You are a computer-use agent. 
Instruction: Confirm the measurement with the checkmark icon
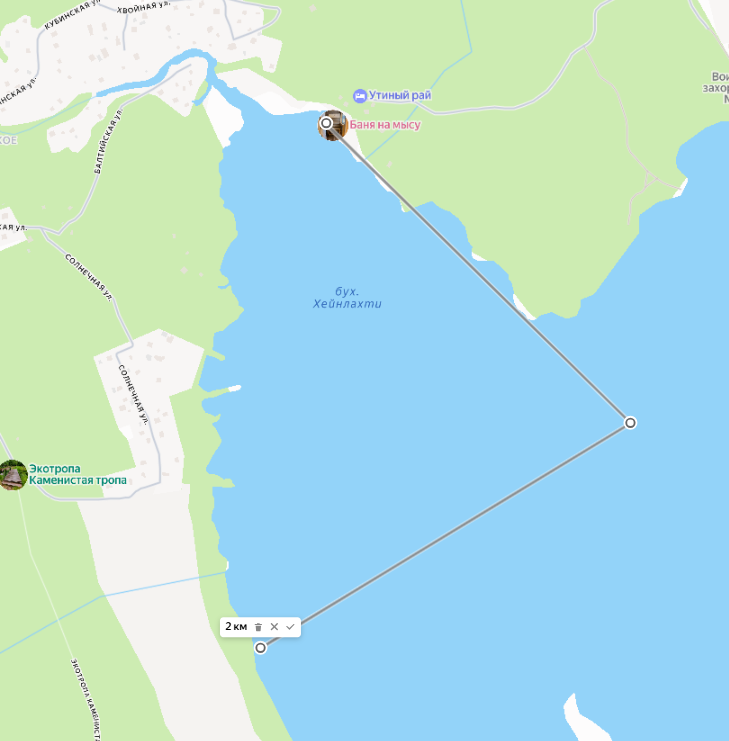point(290,627)
